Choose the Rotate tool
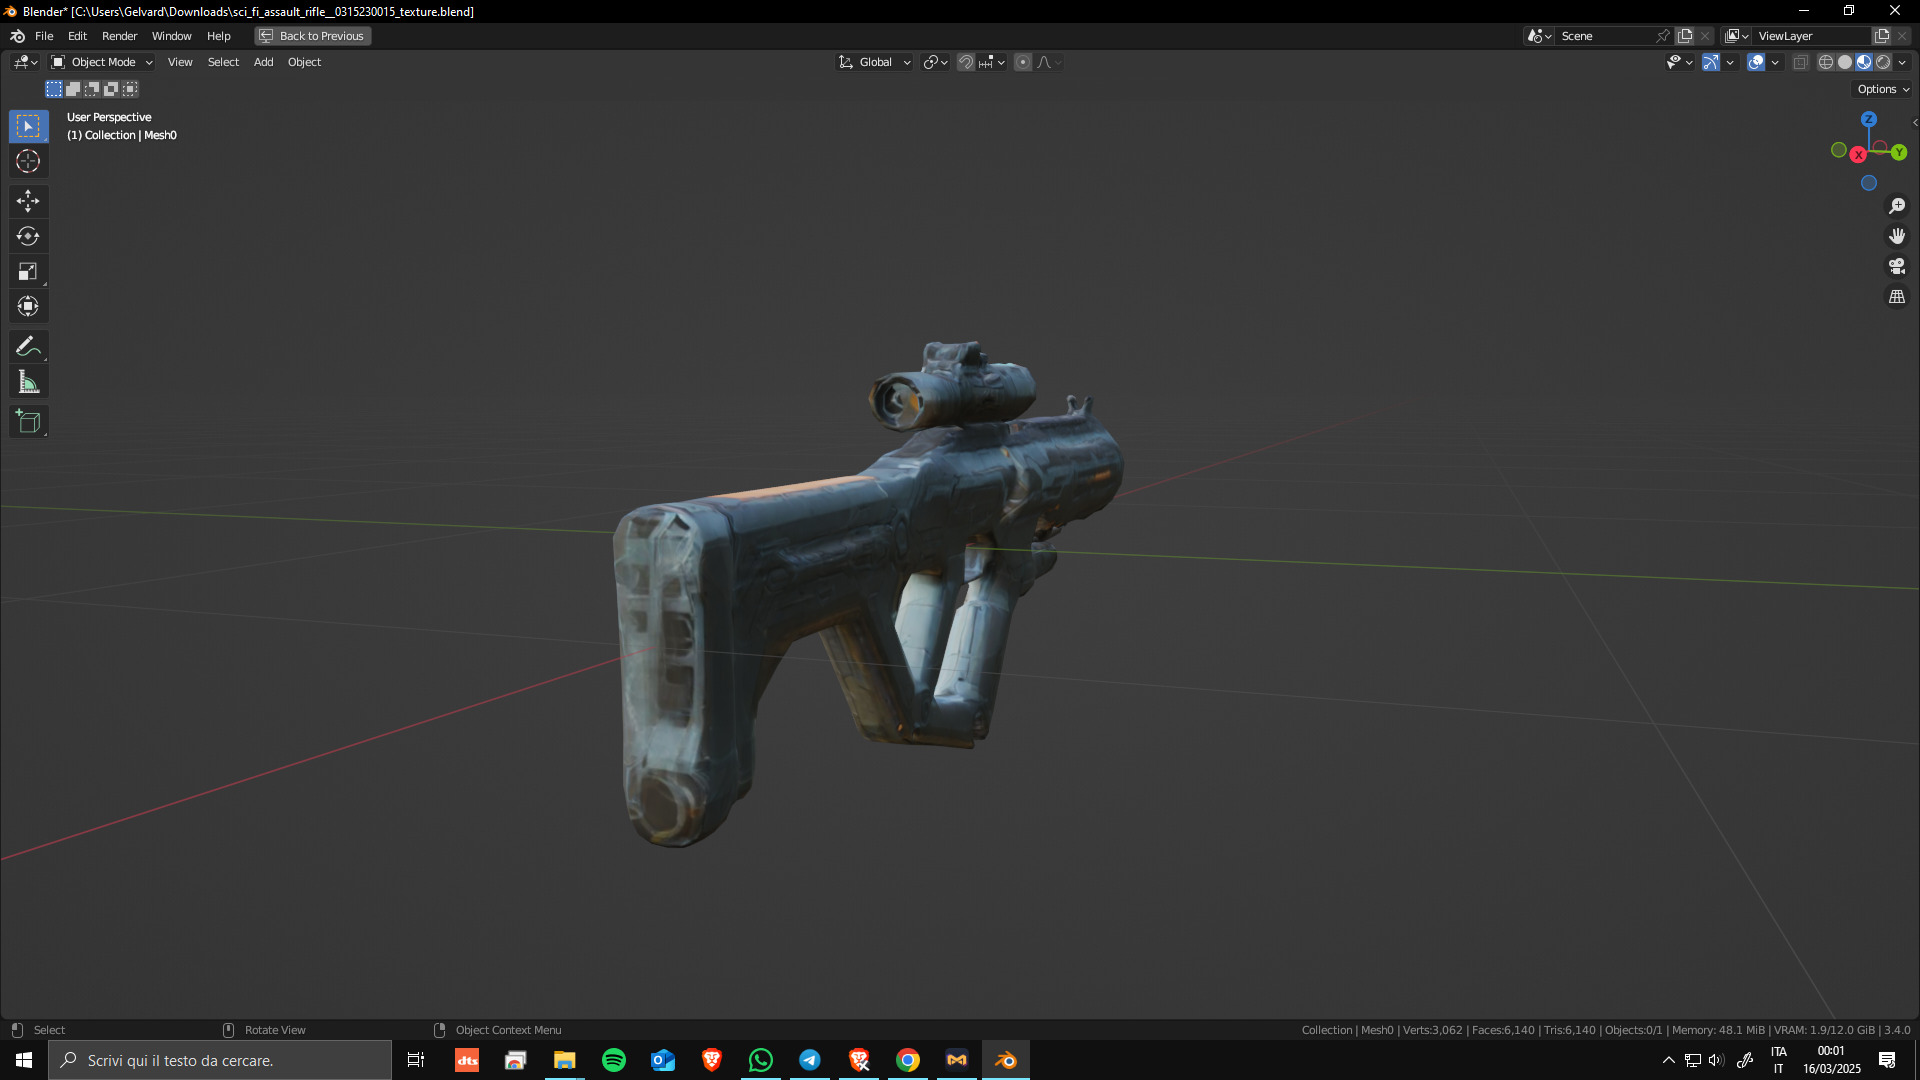This screenshot has height=1080, width=1920. pos(28,236)
